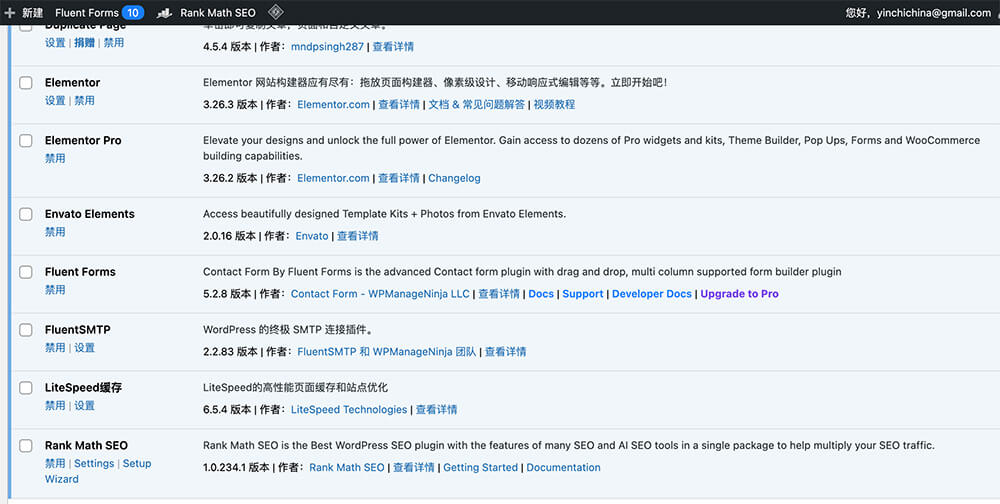
Task: Toggle the Rank Math SEO plugin checkbox
Action: [x=26, y=446]
